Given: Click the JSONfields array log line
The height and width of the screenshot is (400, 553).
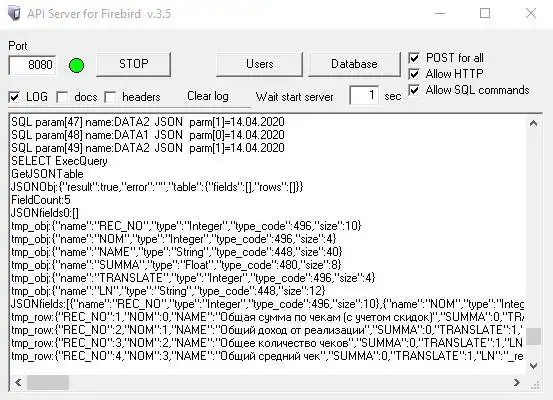Looking at the screenshot, I should click(x=267, y=304).
